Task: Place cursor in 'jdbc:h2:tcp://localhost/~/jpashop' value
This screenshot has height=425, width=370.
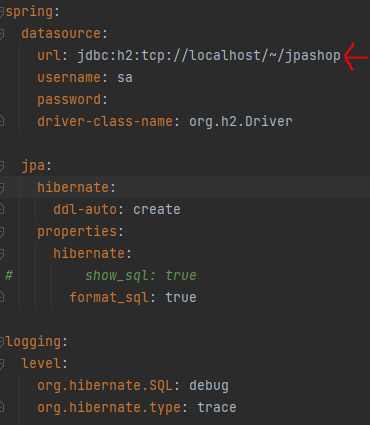Action: point(209,56)
